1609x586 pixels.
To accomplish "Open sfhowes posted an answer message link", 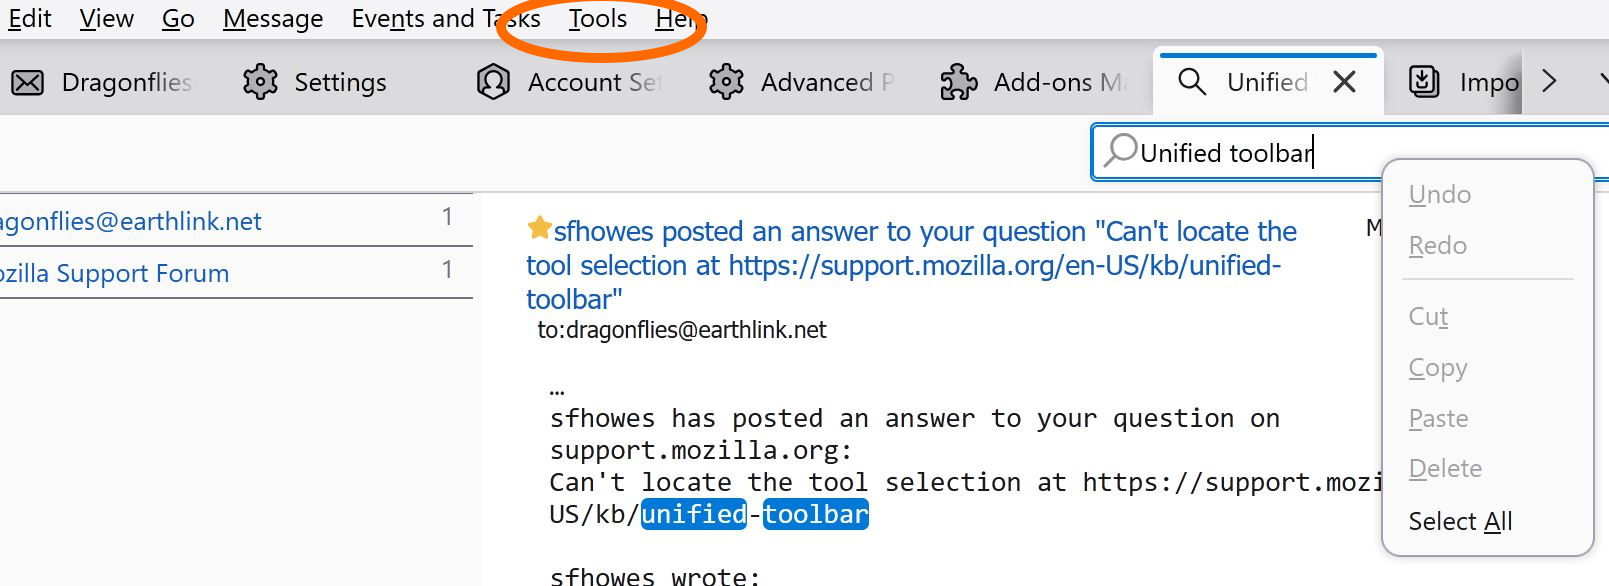I will point(911,265).
